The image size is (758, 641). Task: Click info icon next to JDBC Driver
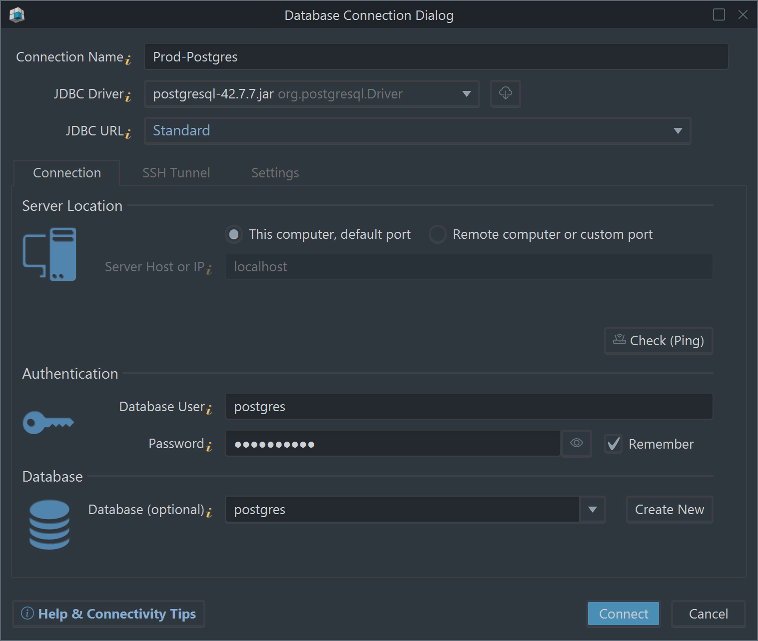[x=128, y=97]
